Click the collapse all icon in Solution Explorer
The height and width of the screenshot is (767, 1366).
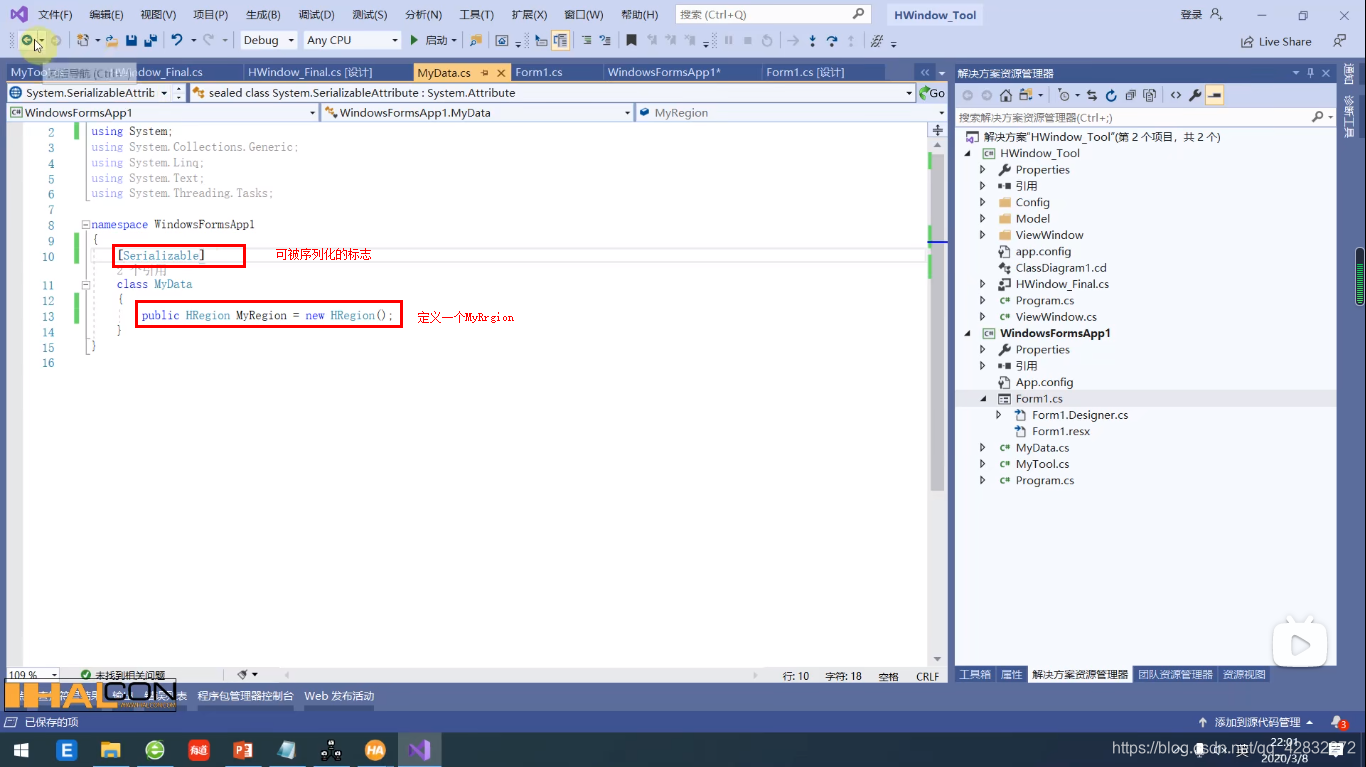click(x=1130, y=95)
